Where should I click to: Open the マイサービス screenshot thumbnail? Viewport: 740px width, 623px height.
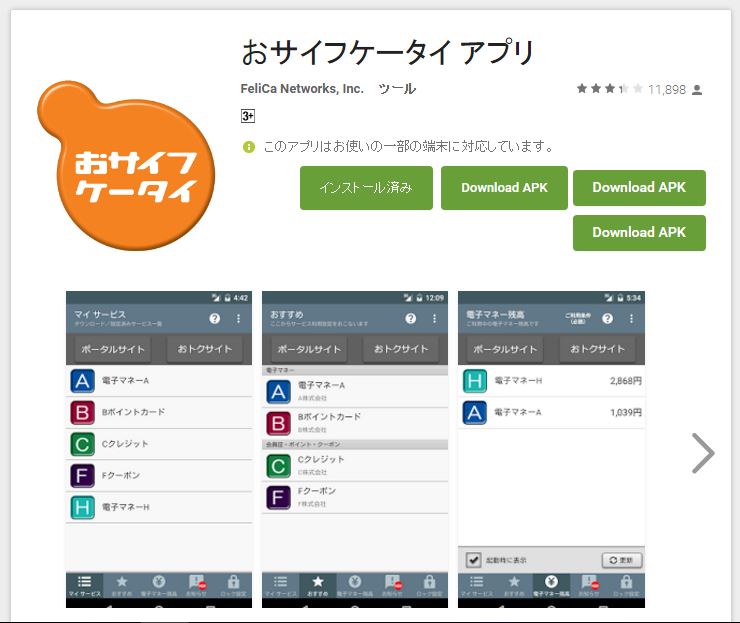pyautogui.click(x=159, y=449)
